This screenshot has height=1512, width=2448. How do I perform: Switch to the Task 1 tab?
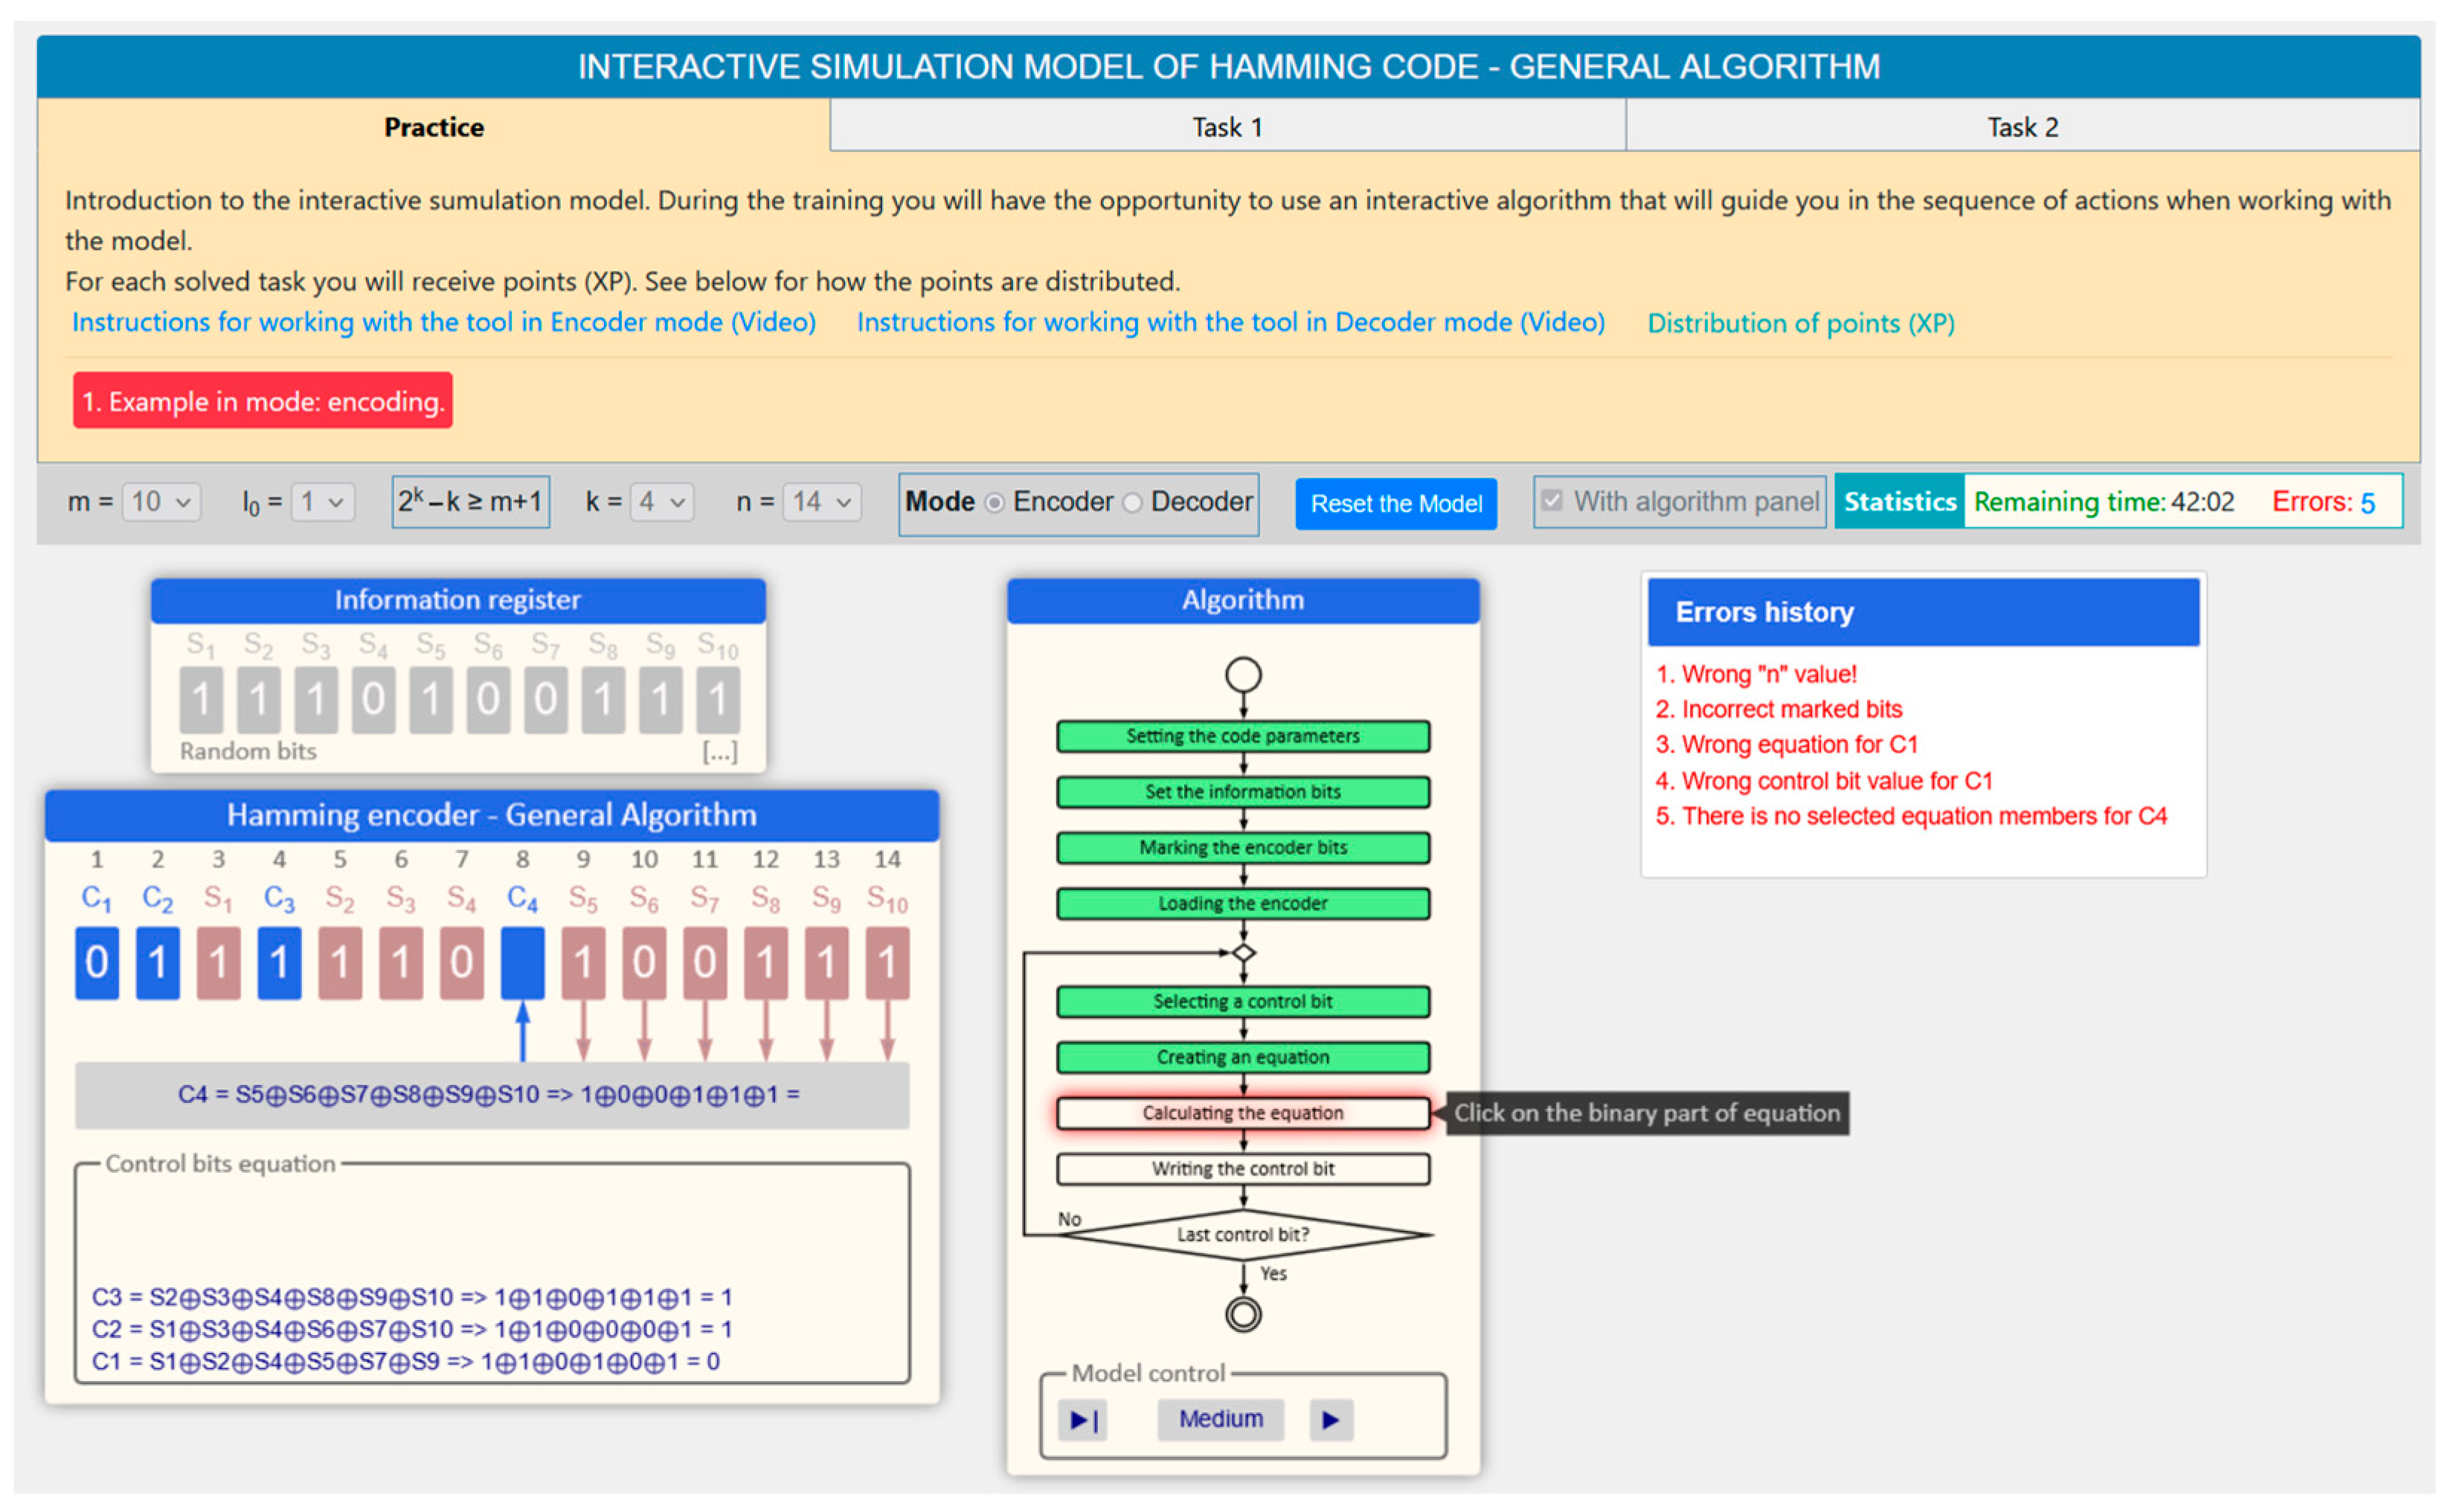click(1227, 127)
